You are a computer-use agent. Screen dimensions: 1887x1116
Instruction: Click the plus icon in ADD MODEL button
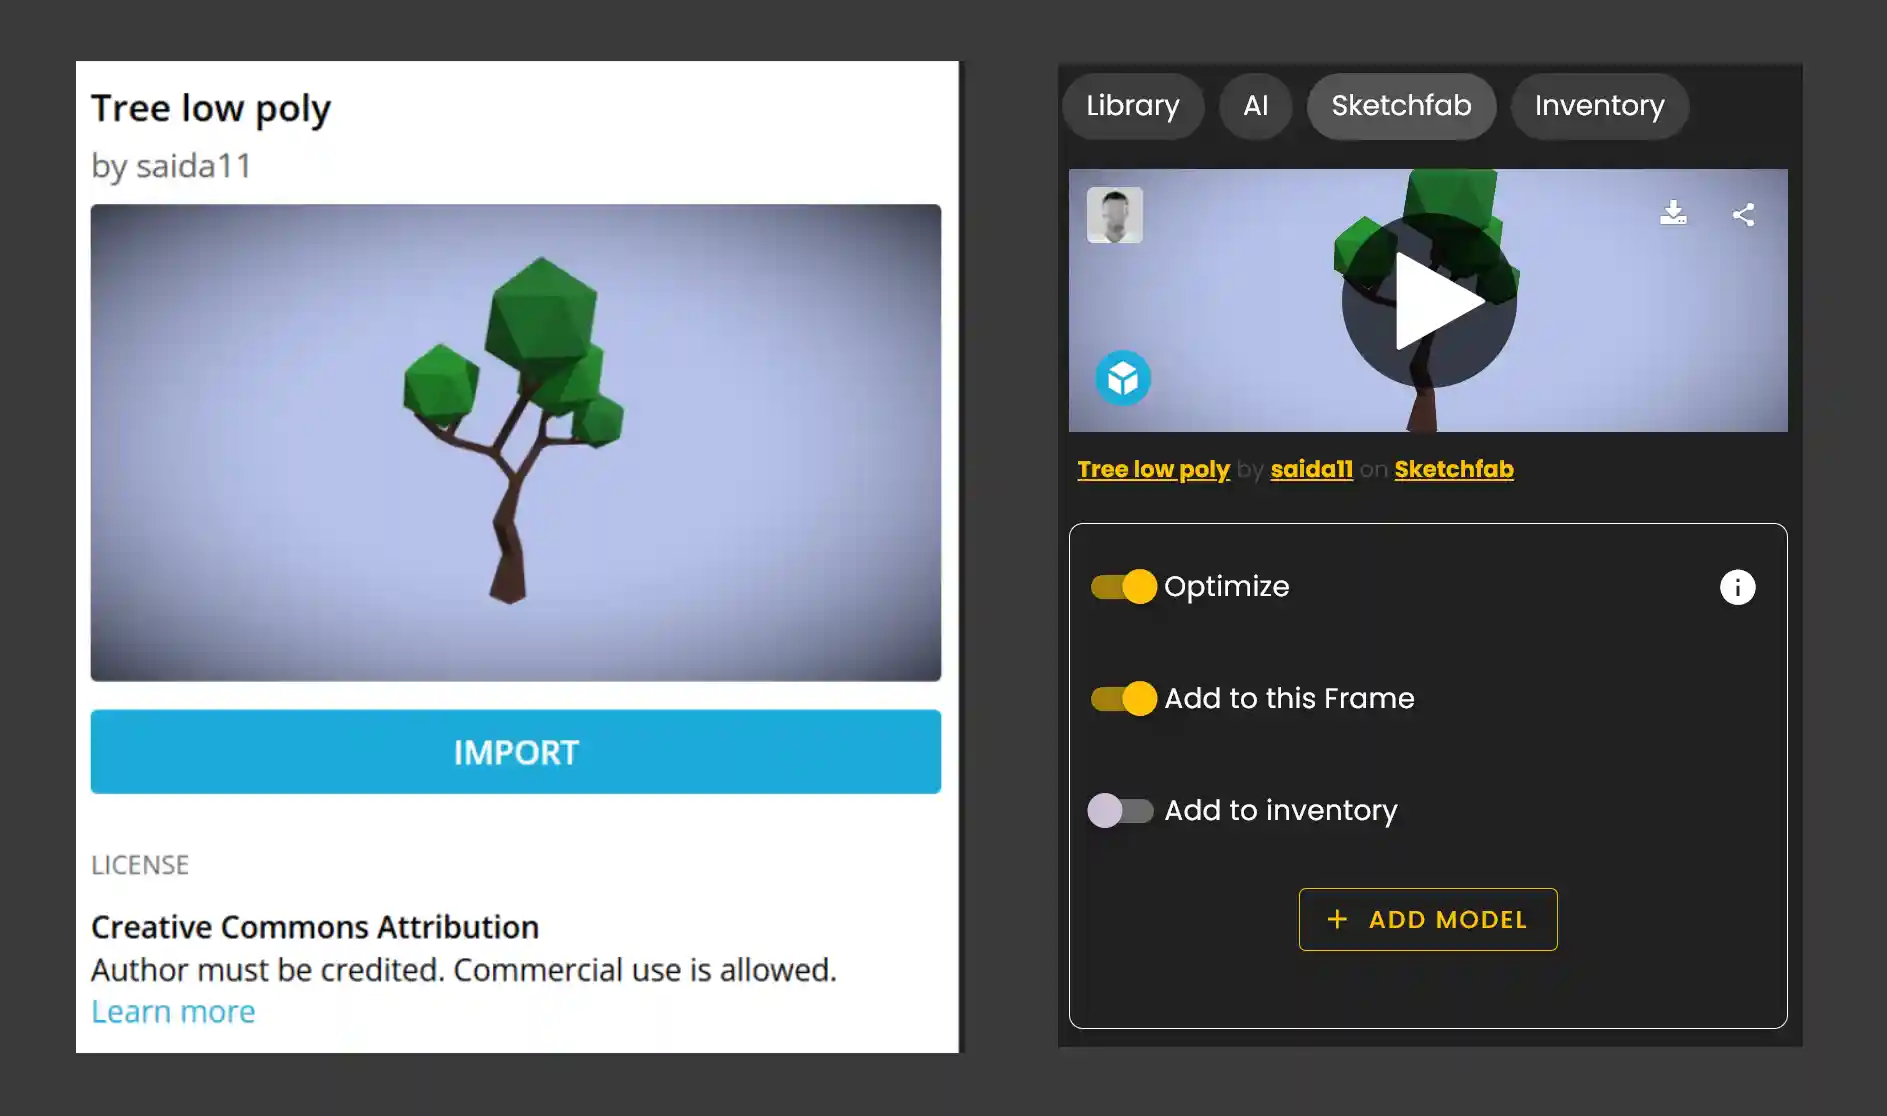tap(1335, 919)
